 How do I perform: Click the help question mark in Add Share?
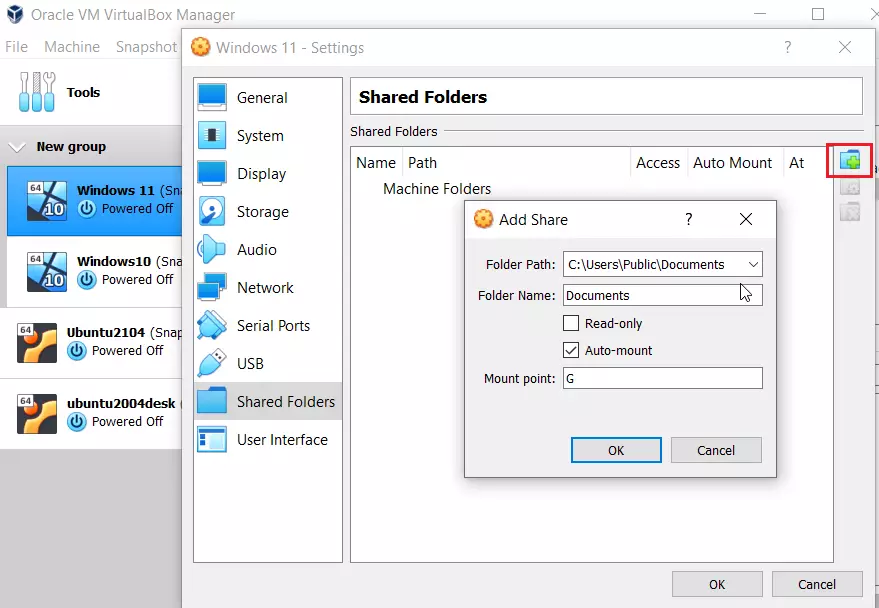[689, 219]
